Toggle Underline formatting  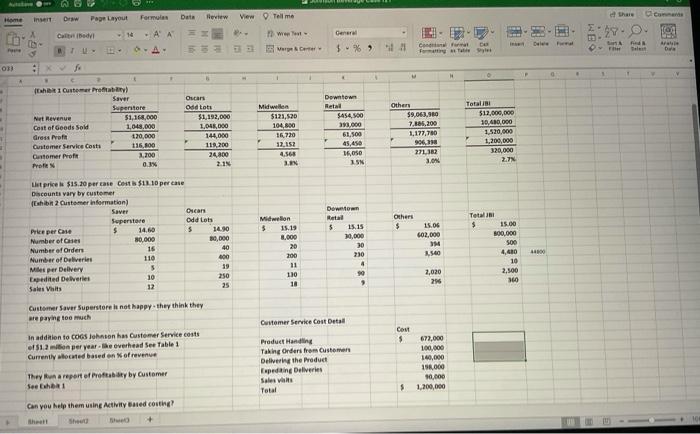(84, 51)
